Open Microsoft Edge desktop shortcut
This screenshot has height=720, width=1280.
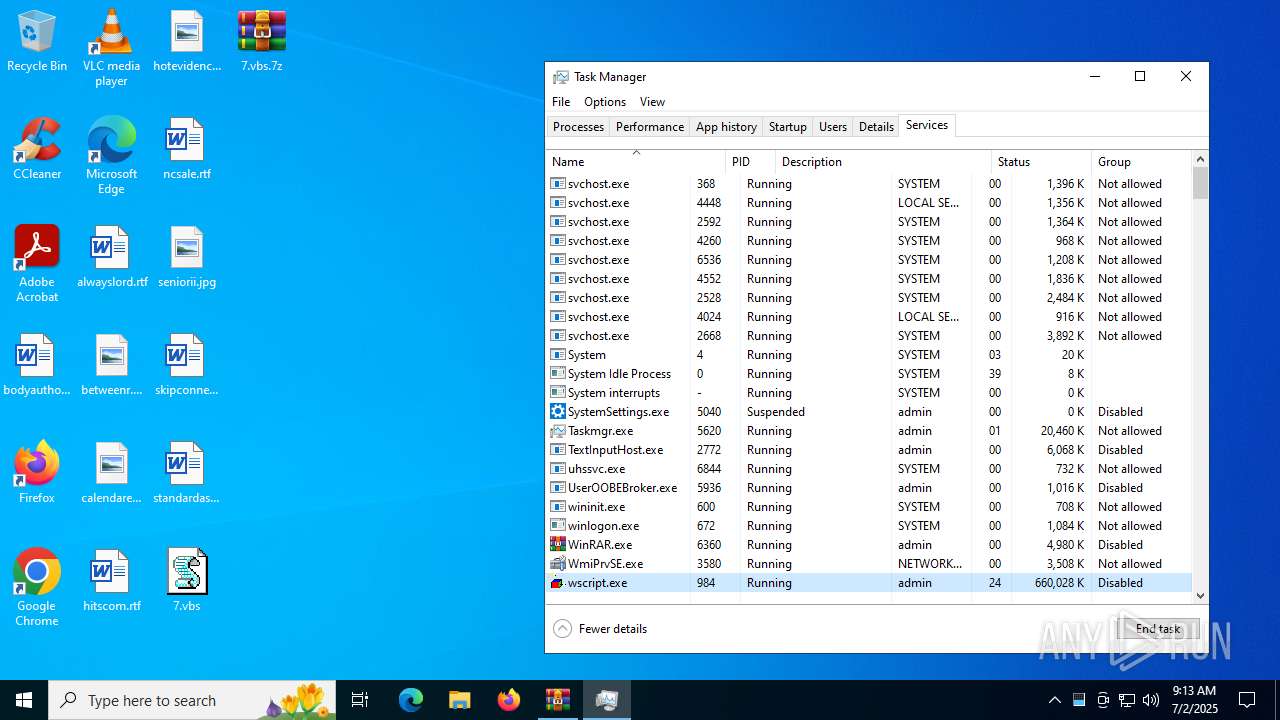pyautogui.click(x=111, y=156)
